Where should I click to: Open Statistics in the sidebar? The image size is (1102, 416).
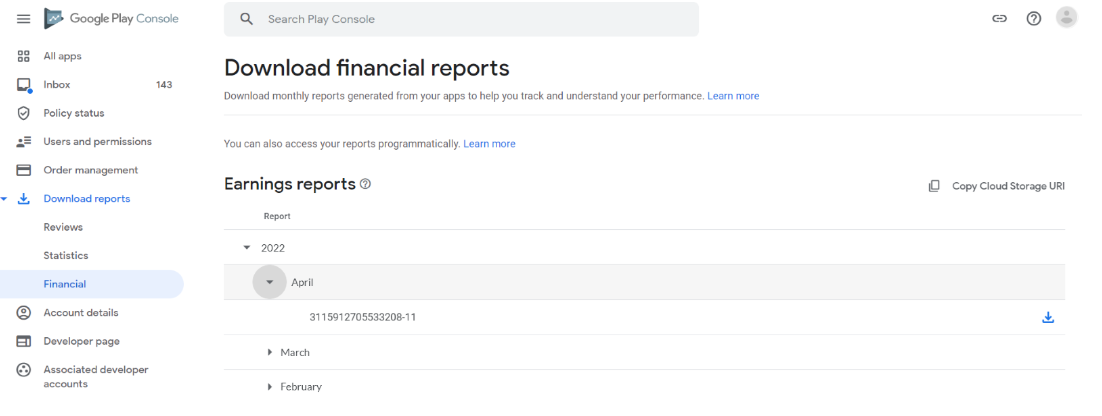point(66,256)
